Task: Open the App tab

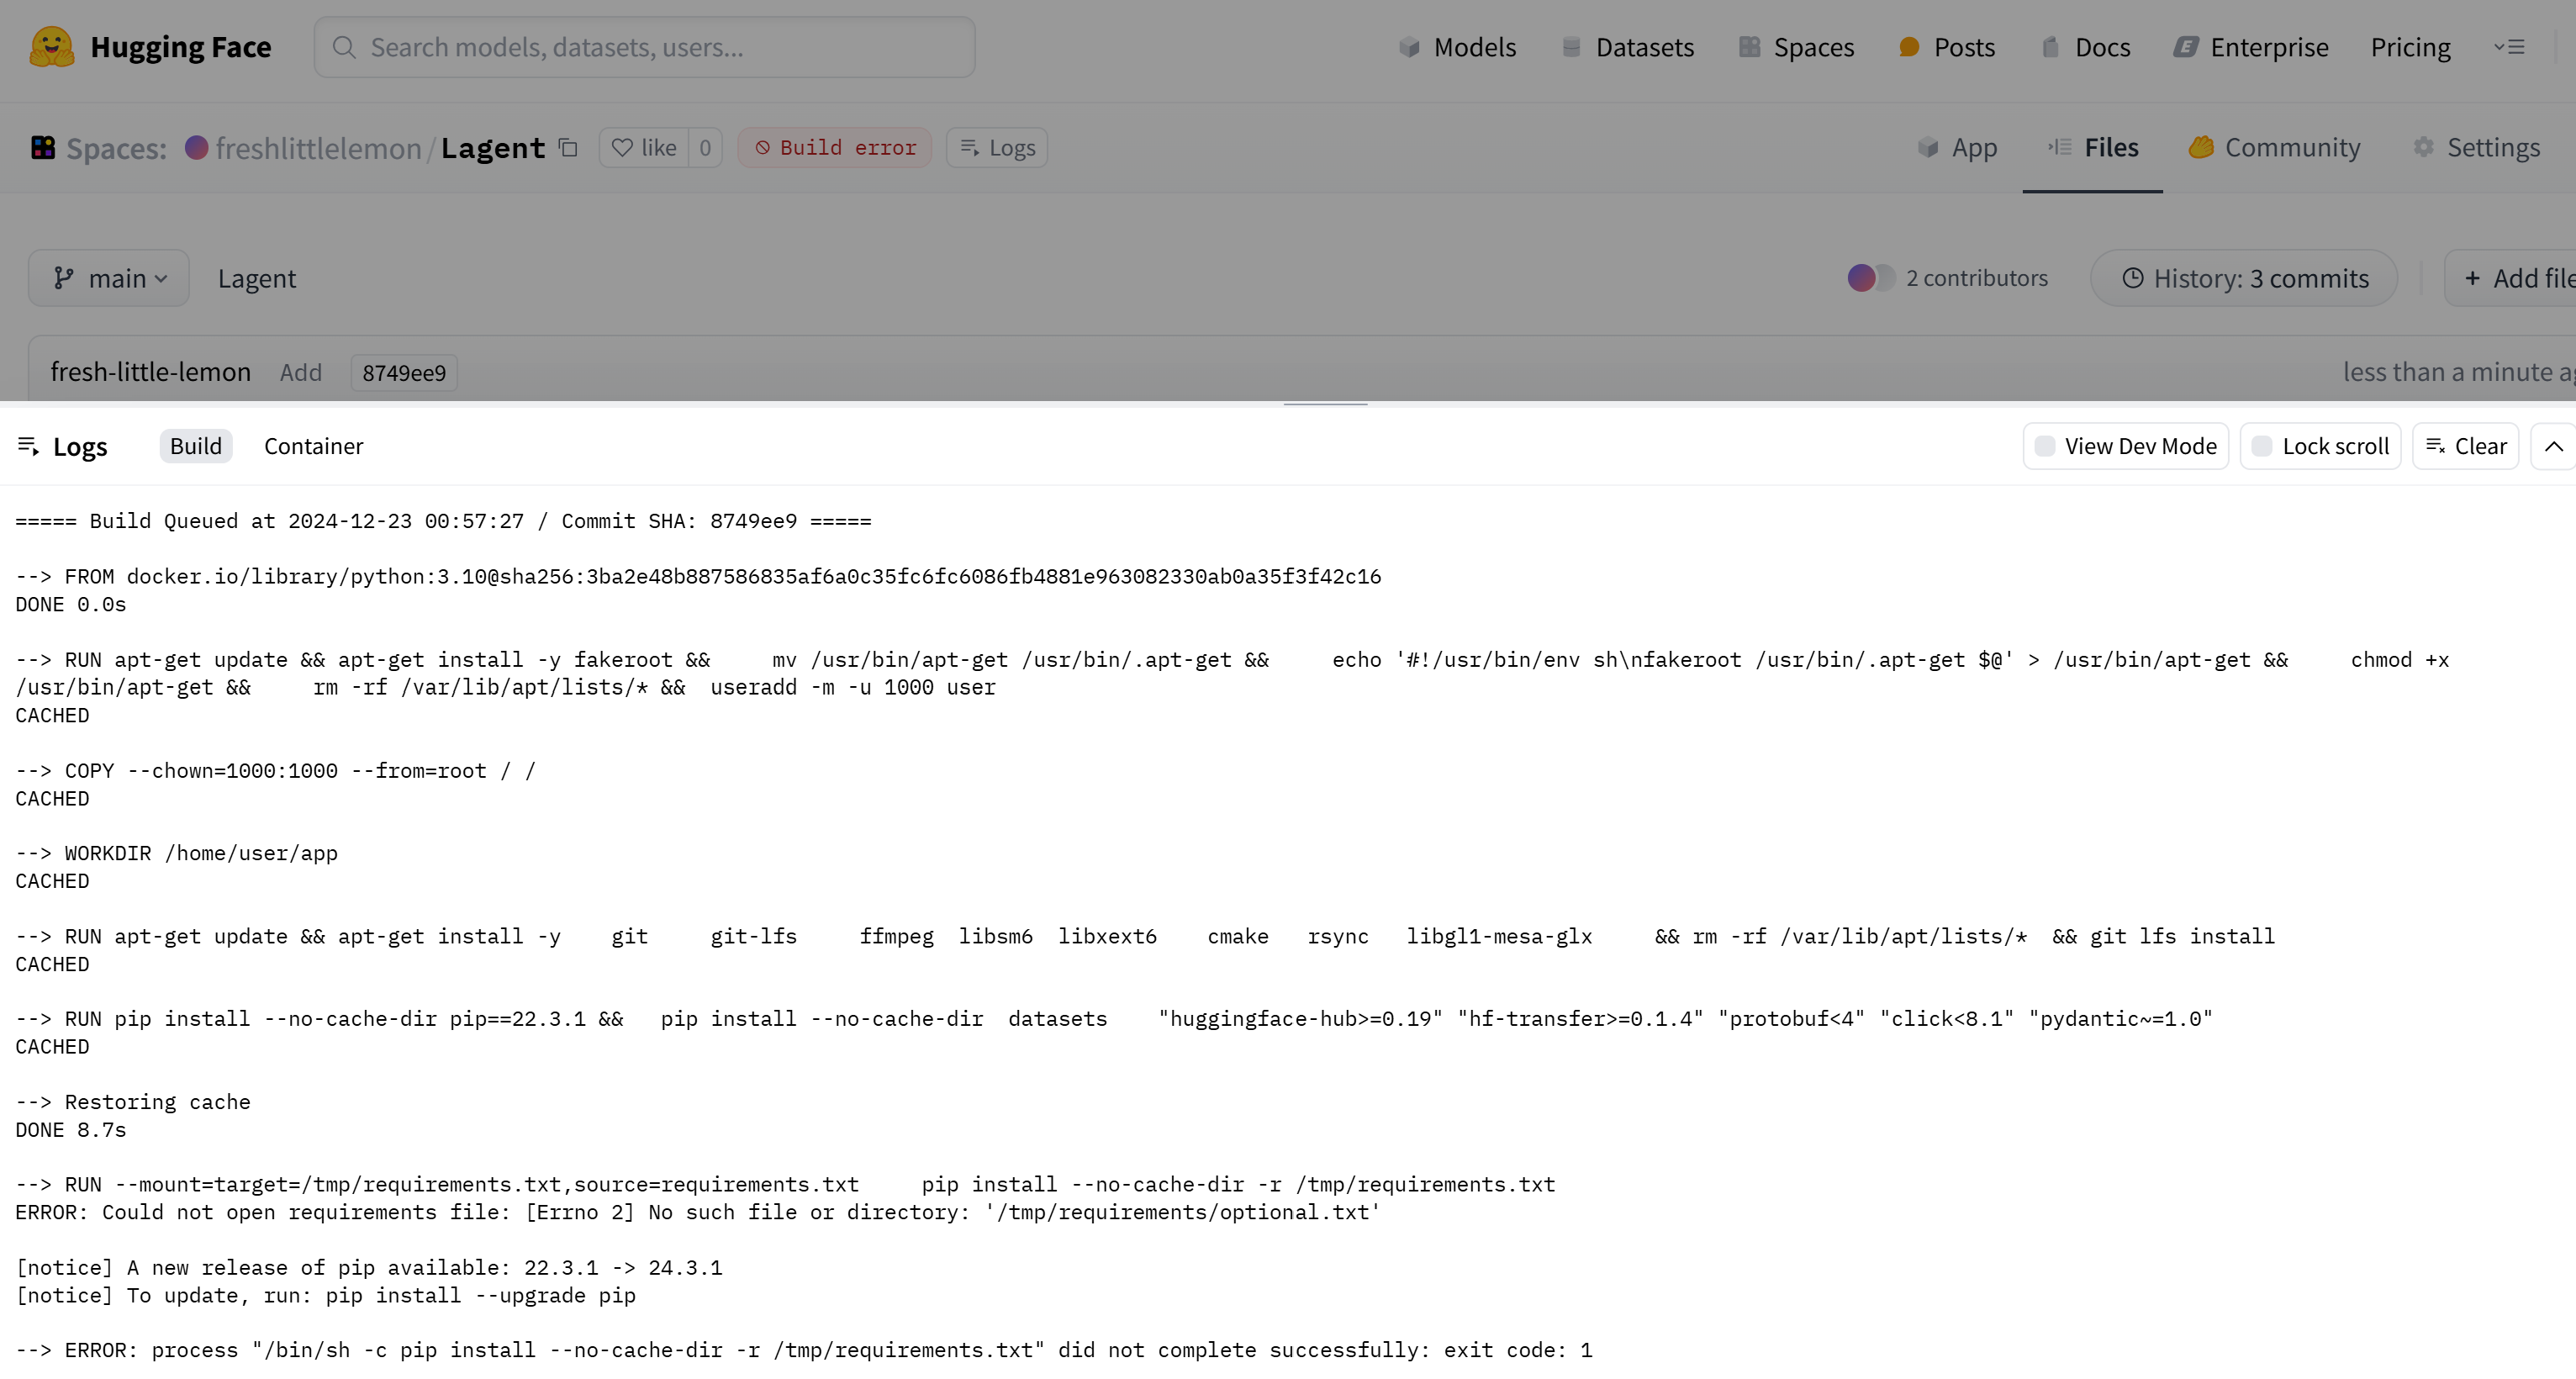Action: pos(1957,148)
